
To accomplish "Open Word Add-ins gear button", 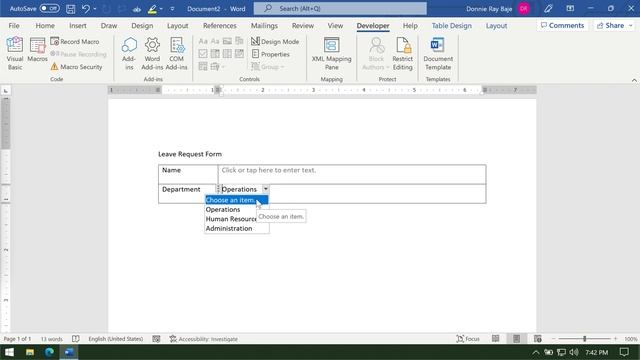I will tap(152, 53).
